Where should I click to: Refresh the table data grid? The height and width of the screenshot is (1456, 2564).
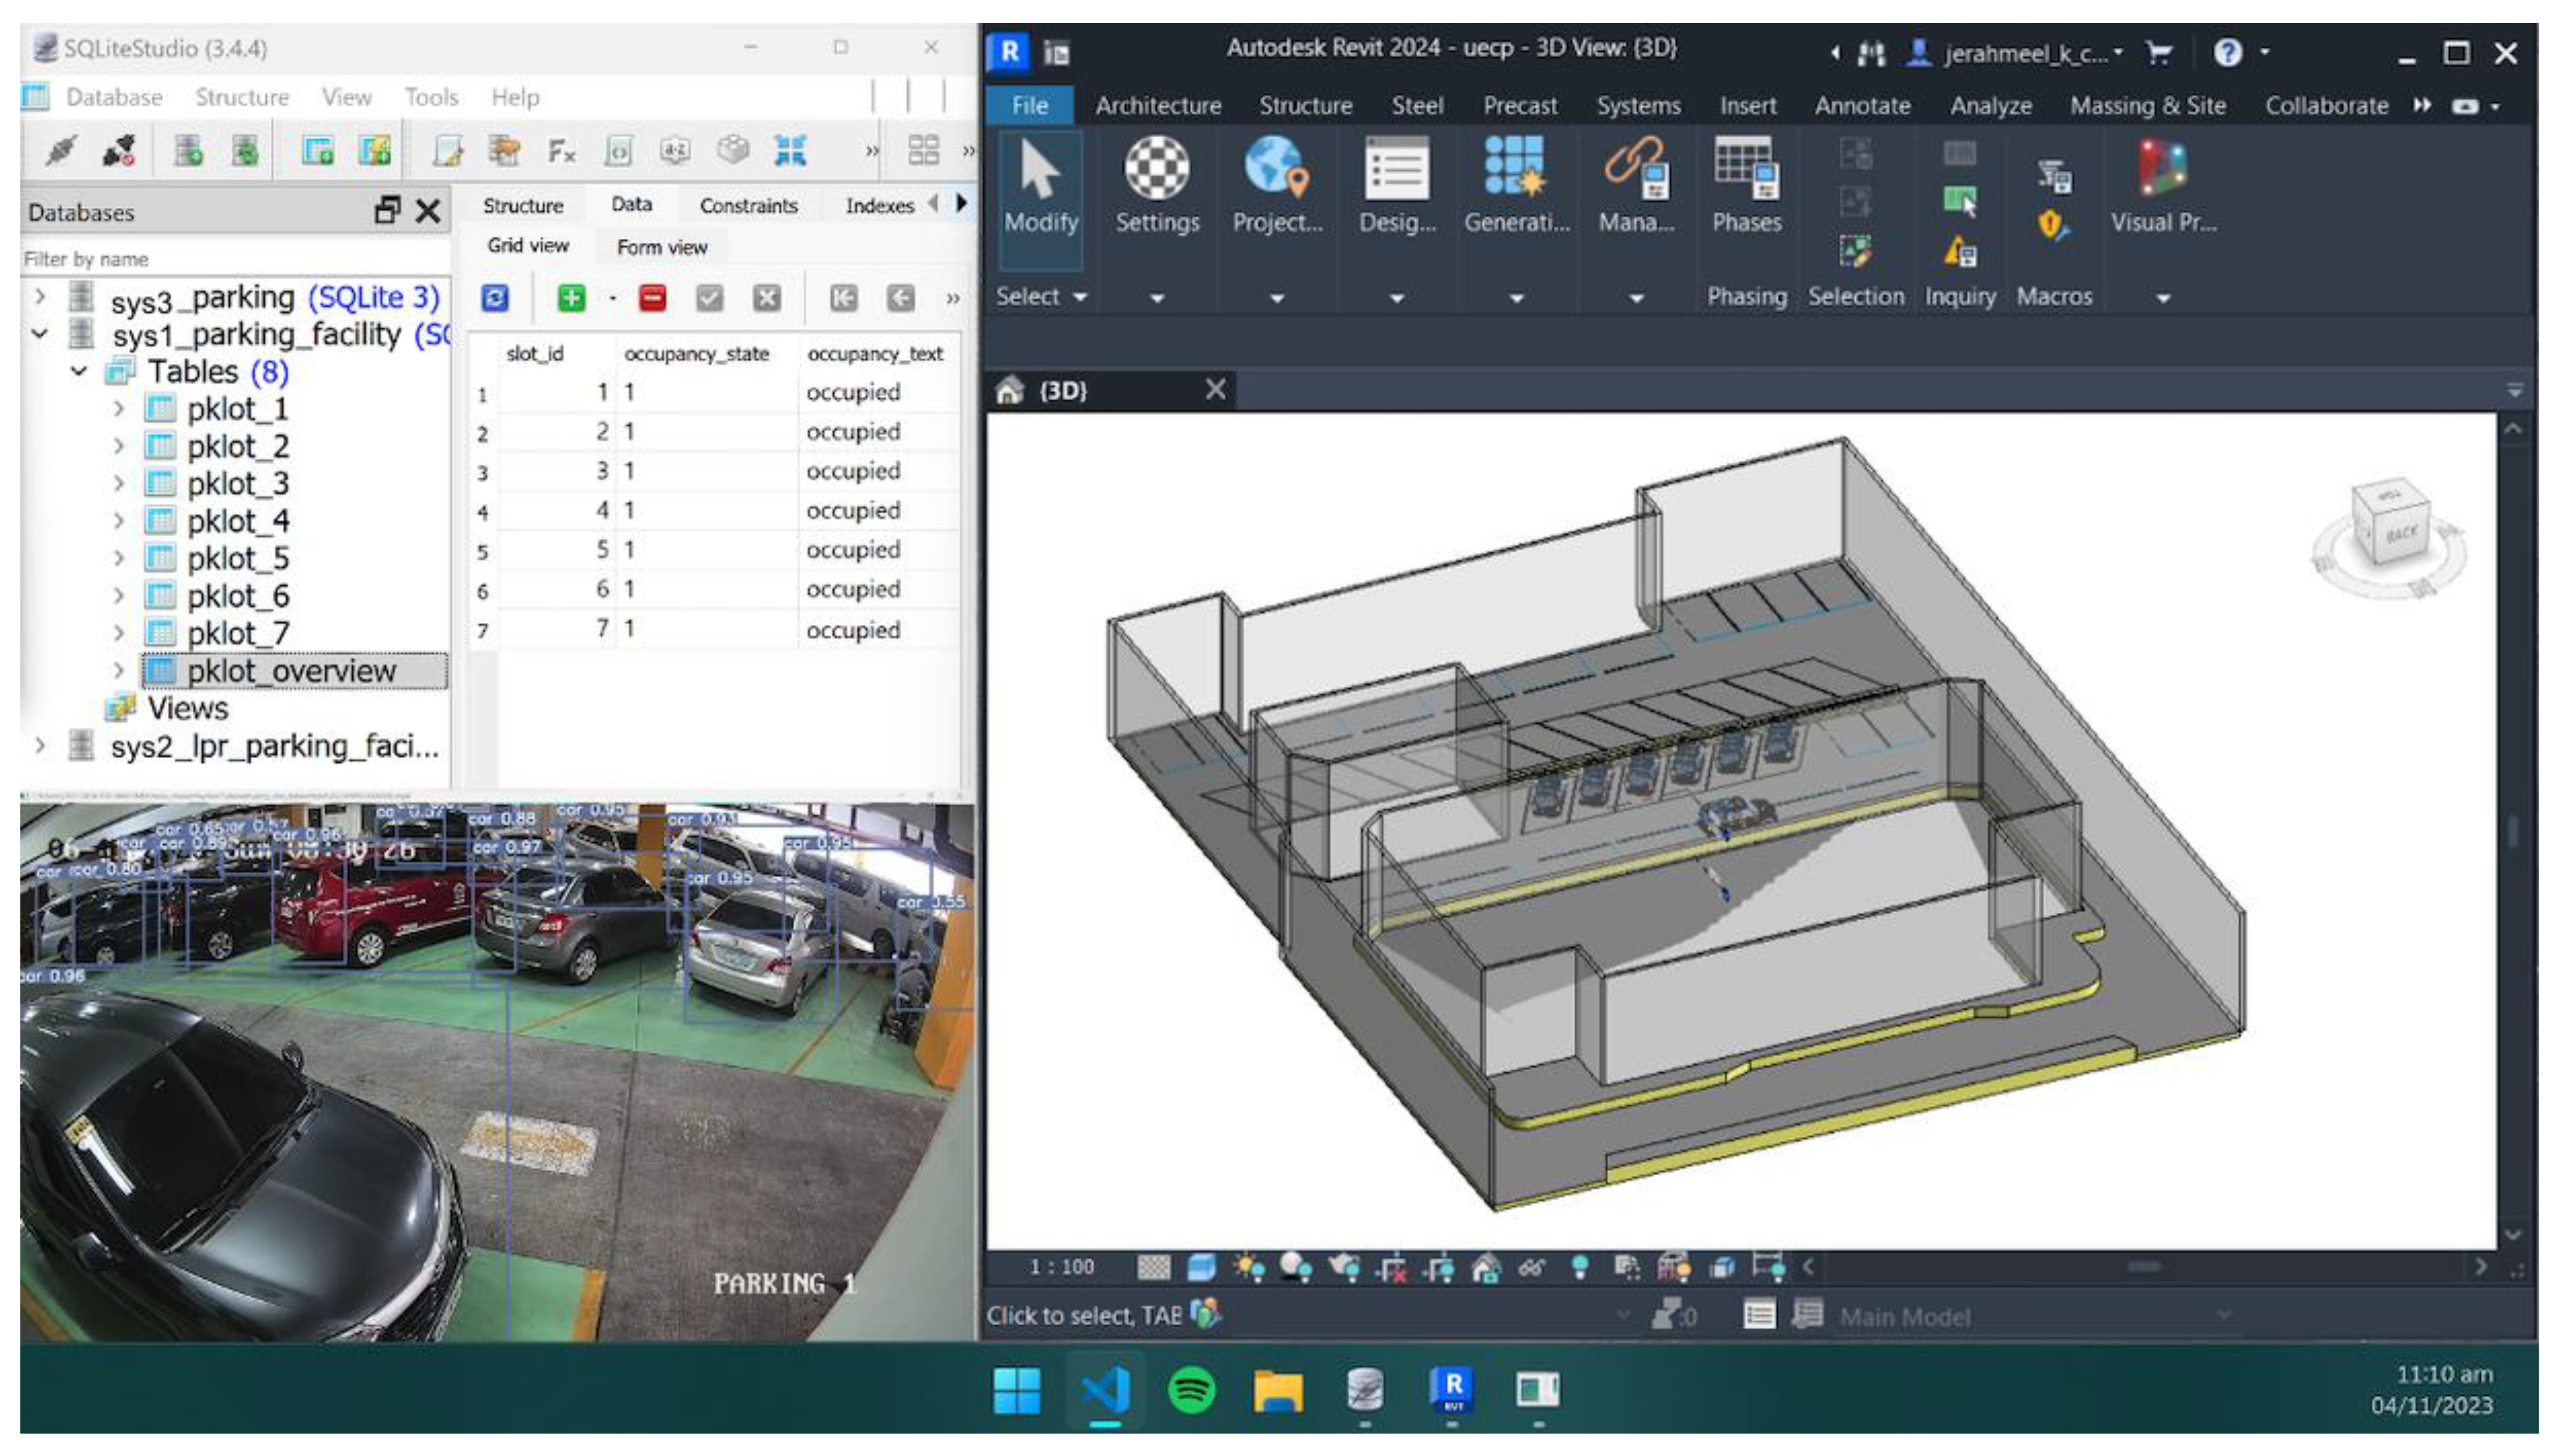(x=495, y=298)
